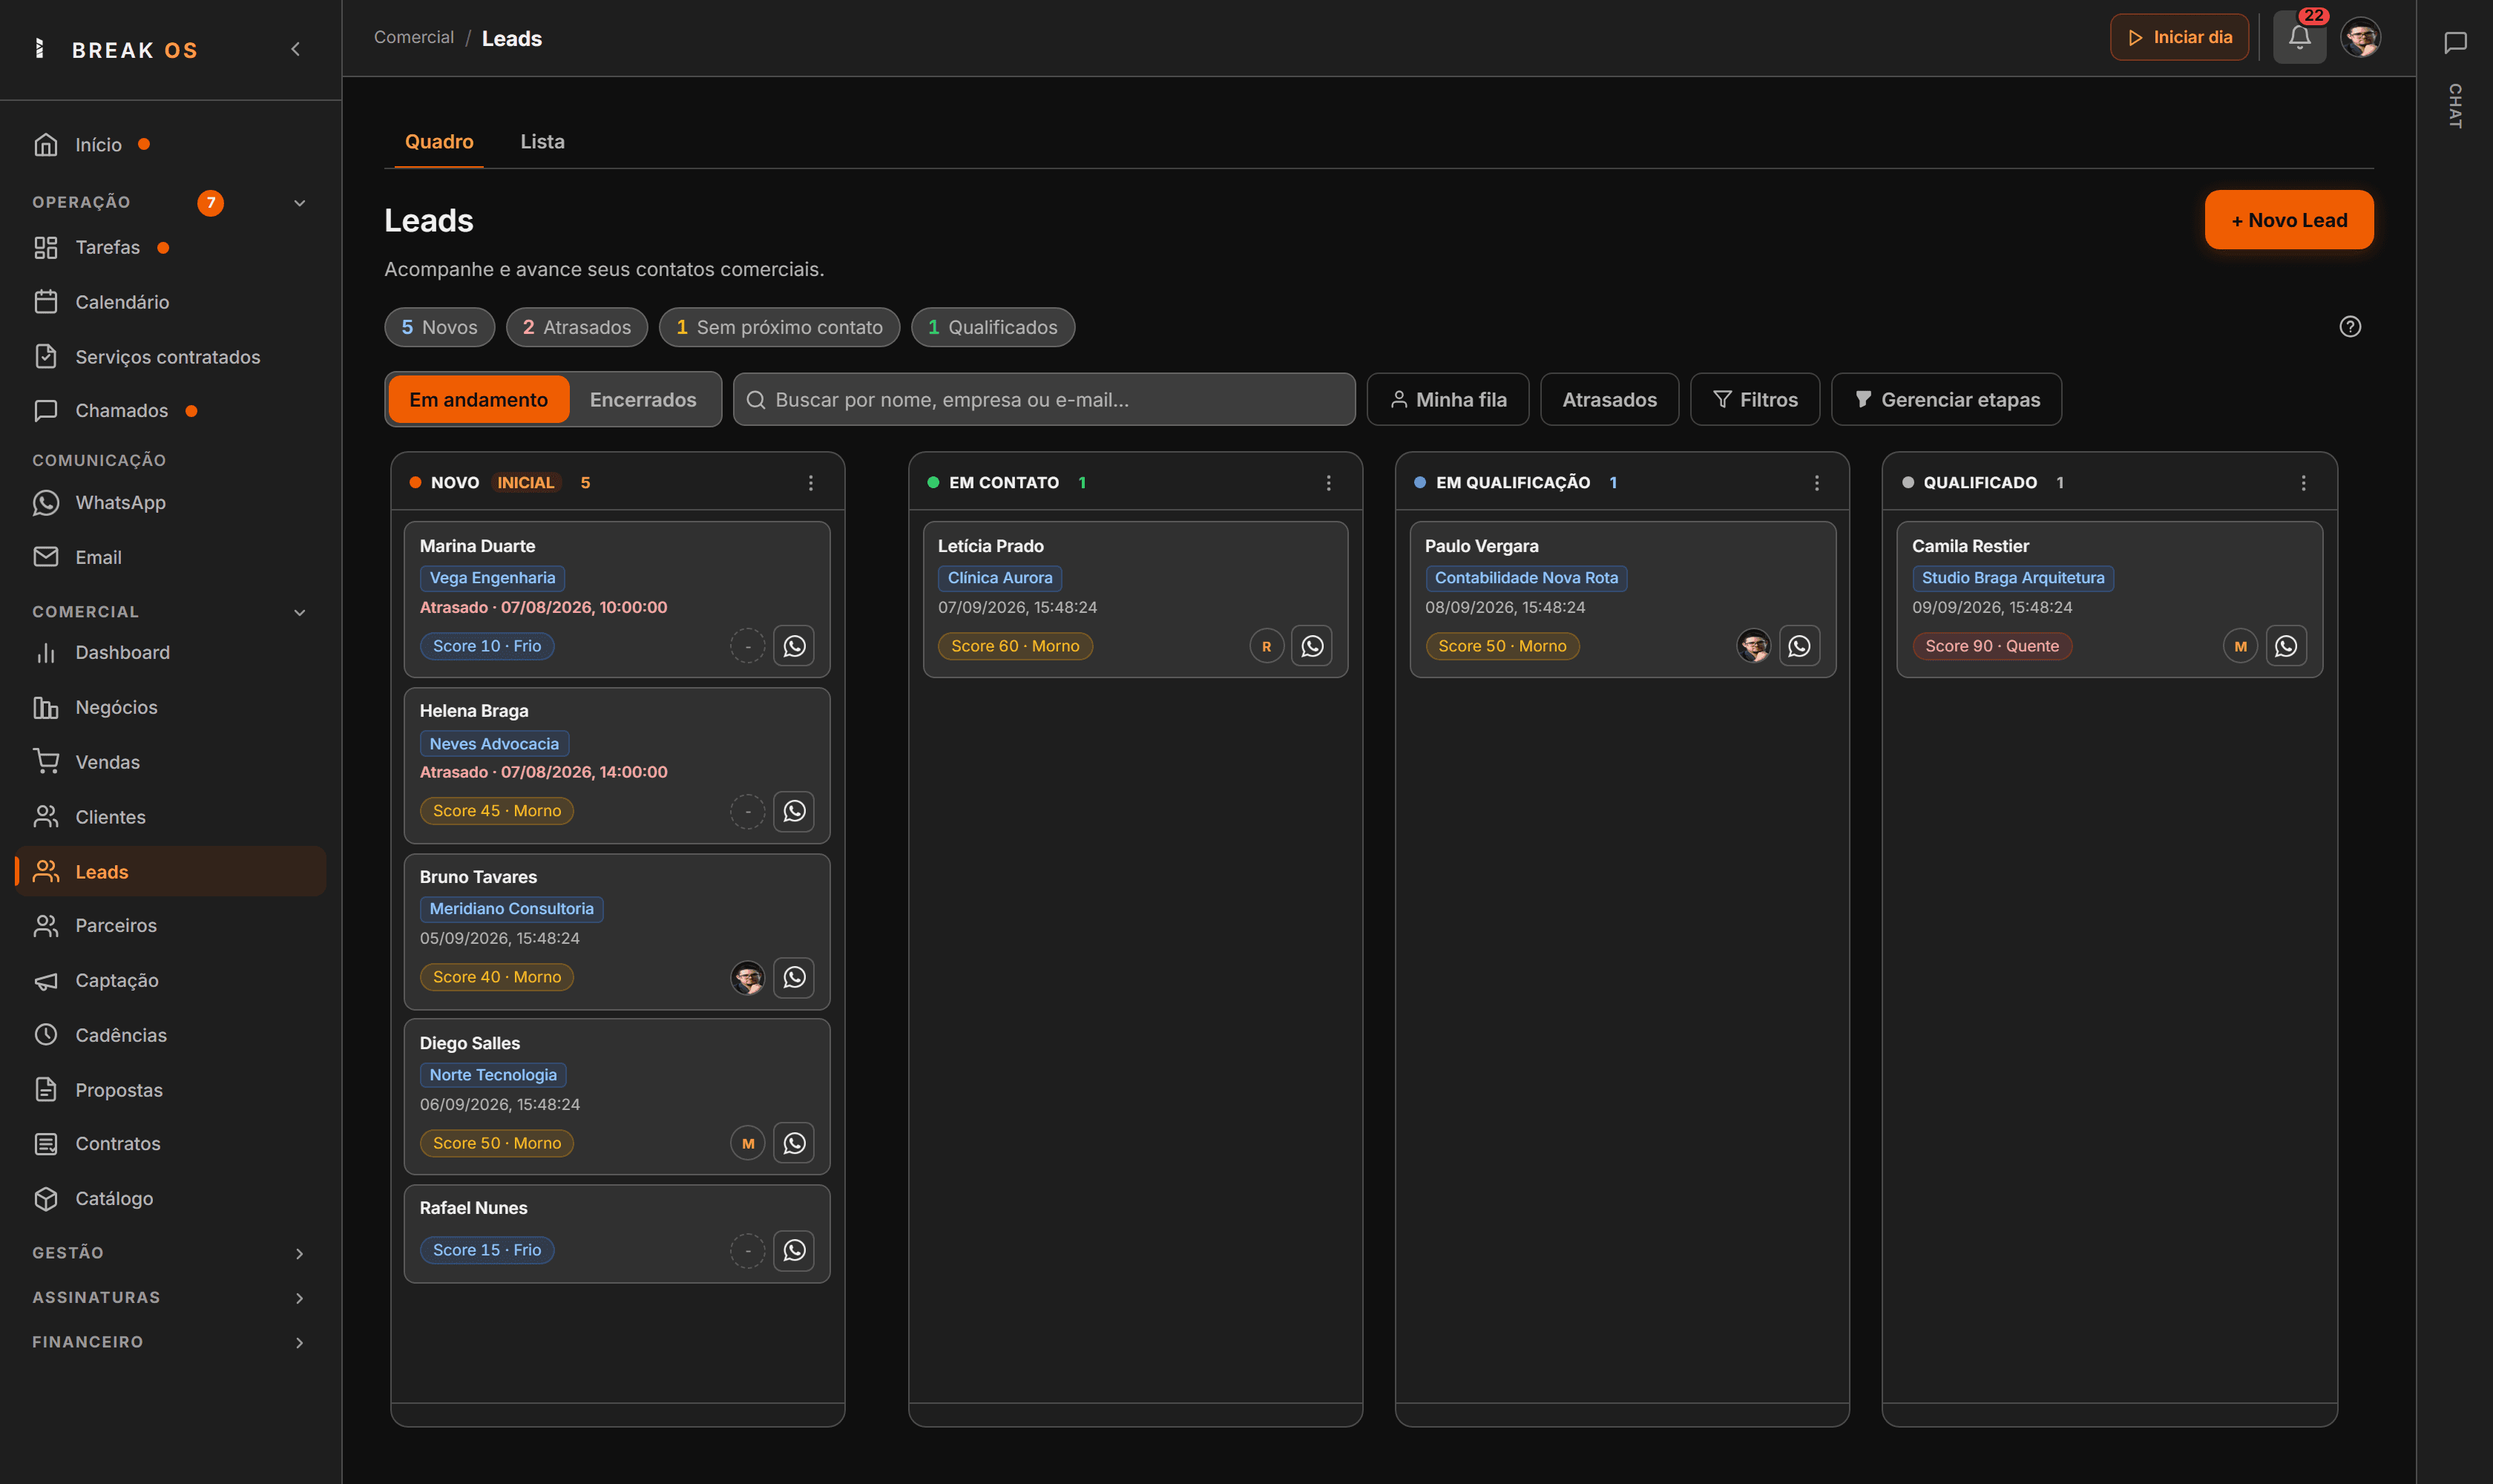This screenshot has width=2493, height=1484.
Task: Click the lead search input field
Action: [x=1044, y=400]
